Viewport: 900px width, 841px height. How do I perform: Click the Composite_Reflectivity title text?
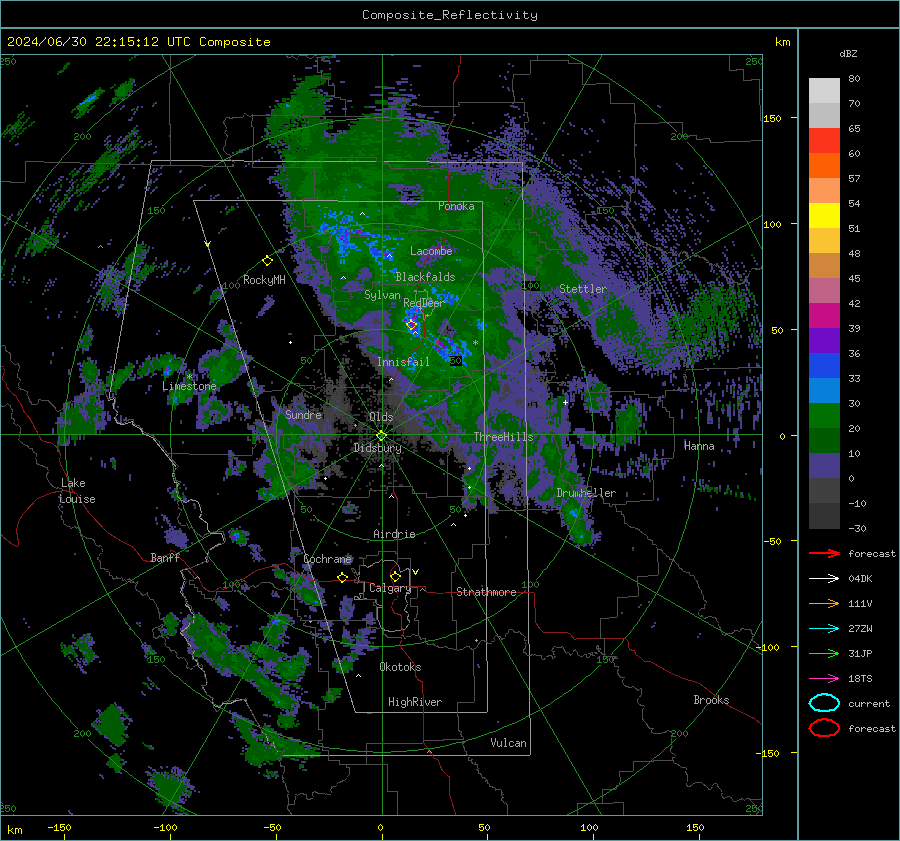pos(450,15)
